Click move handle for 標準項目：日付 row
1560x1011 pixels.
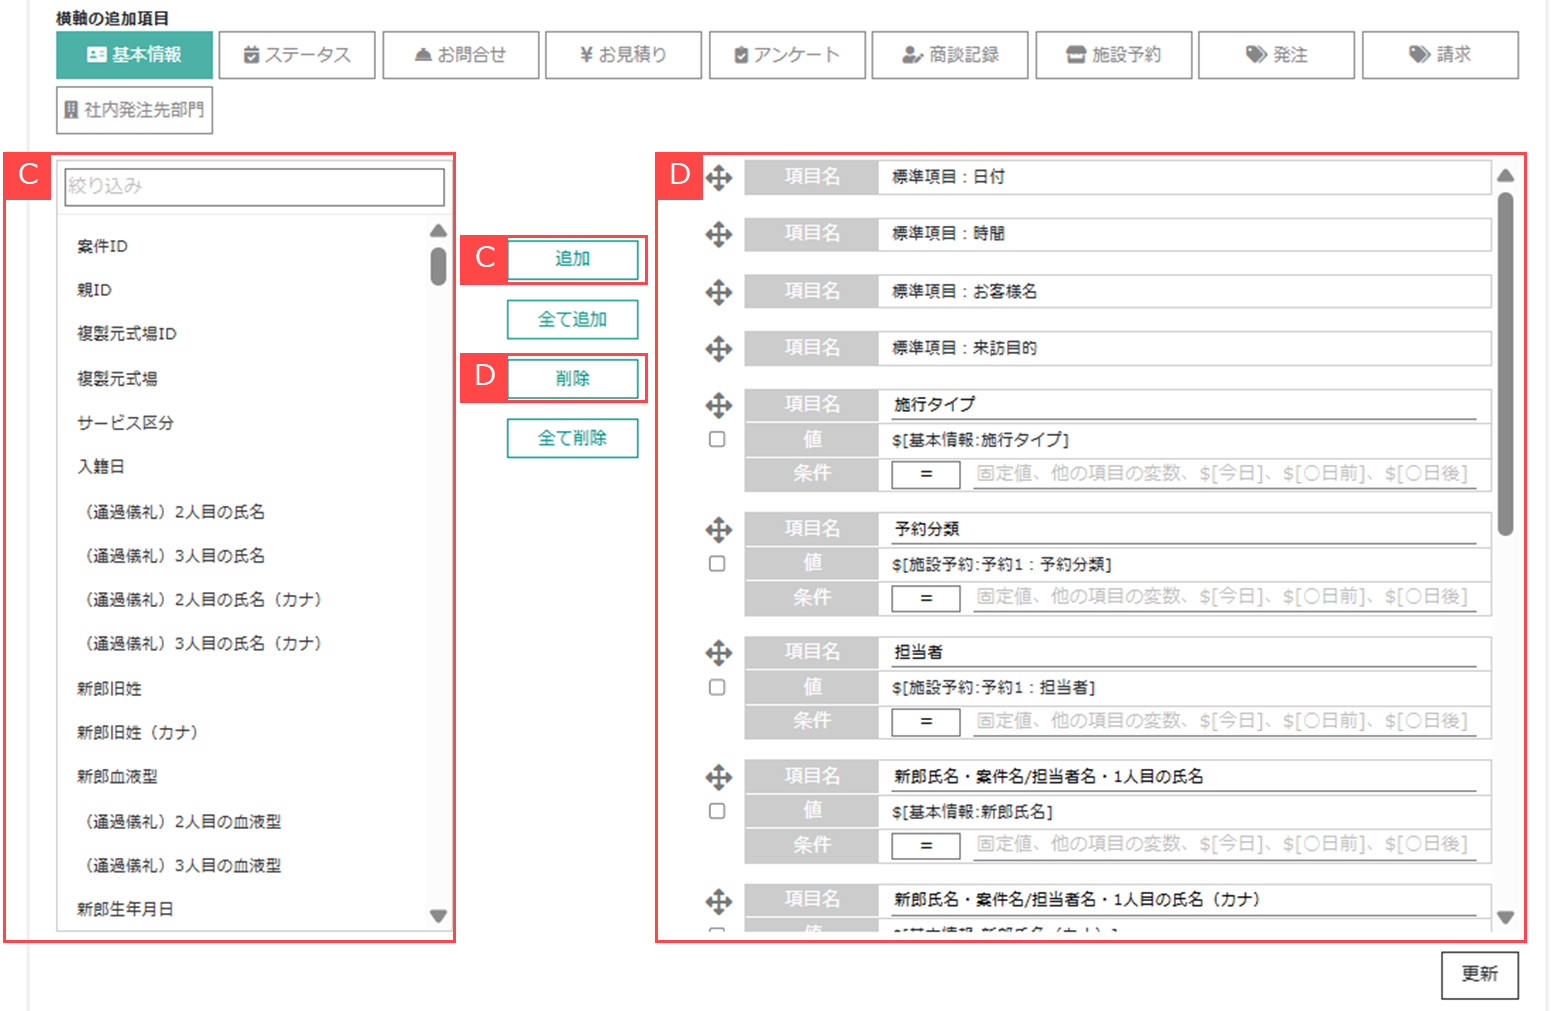coord(719,178)
